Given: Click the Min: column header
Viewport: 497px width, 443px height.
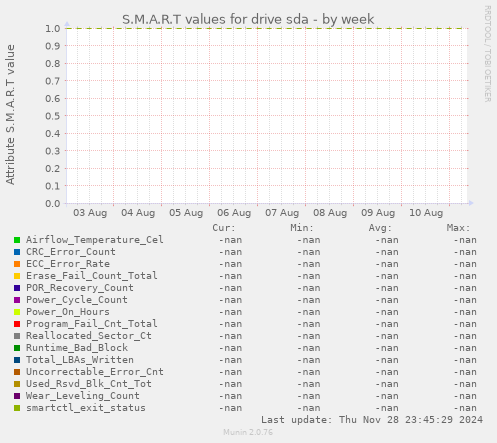Looking at the screenshot, I should [302, 228].
